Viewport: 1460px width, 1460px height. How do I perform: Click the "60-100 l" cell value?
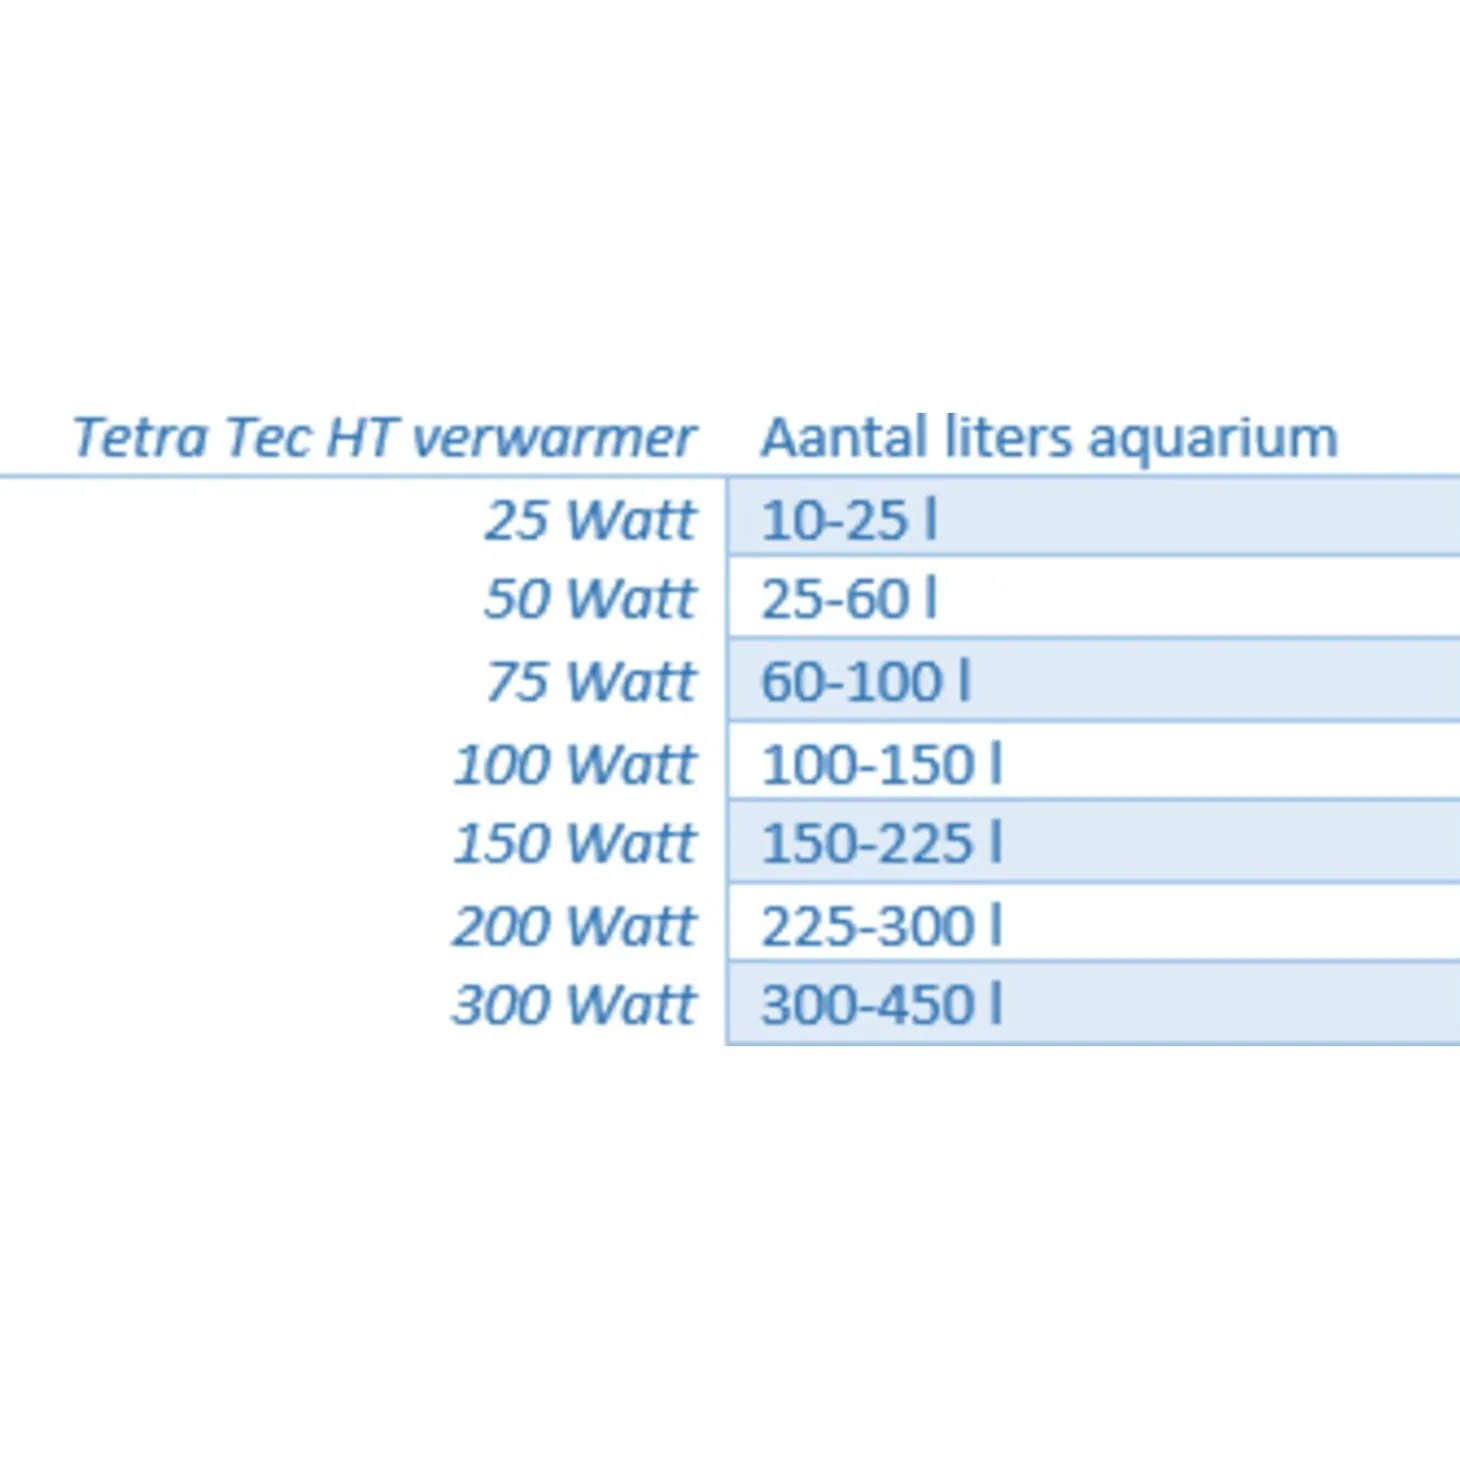coord(865,682)
